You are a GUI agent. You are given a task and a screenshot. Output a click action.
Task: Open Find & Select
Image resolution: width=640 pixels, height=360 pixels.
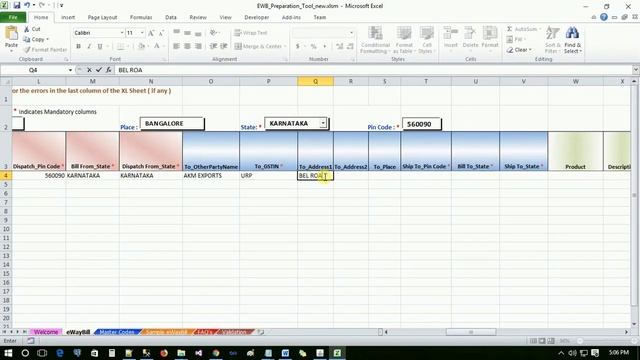click(572, 40)
